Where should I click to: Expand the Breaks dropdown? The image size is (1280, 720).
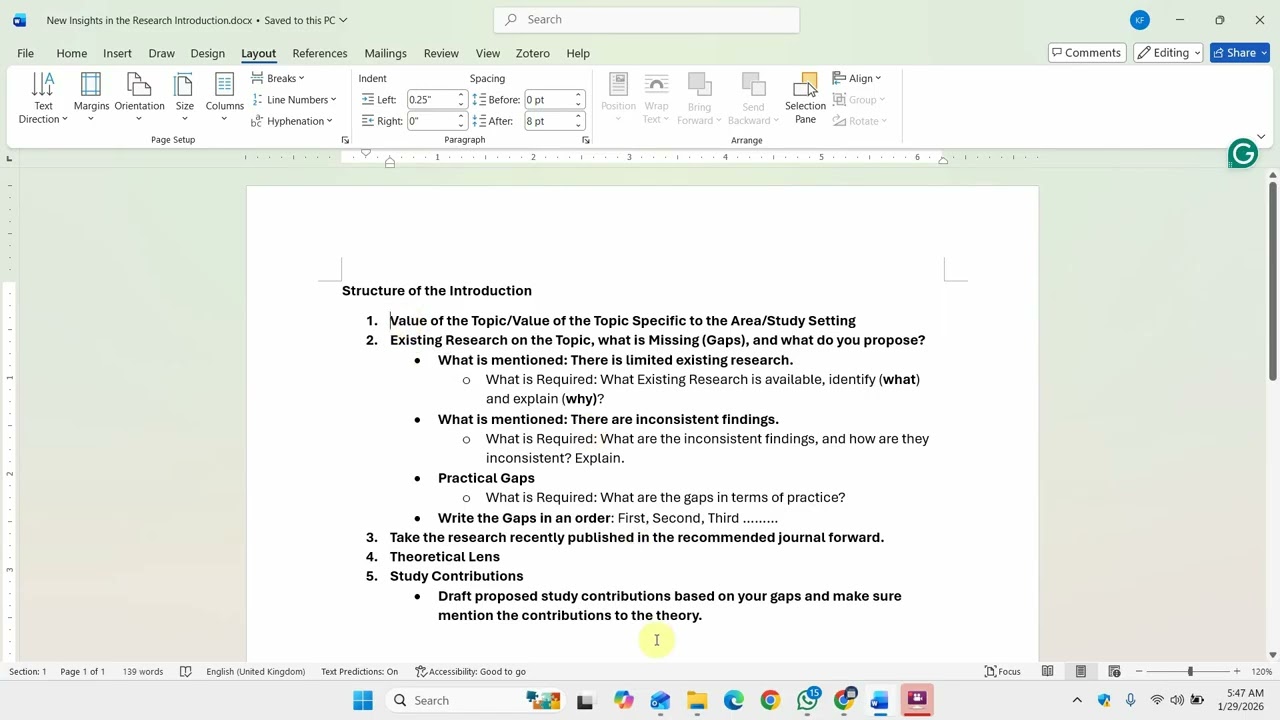tap(278, 78)
